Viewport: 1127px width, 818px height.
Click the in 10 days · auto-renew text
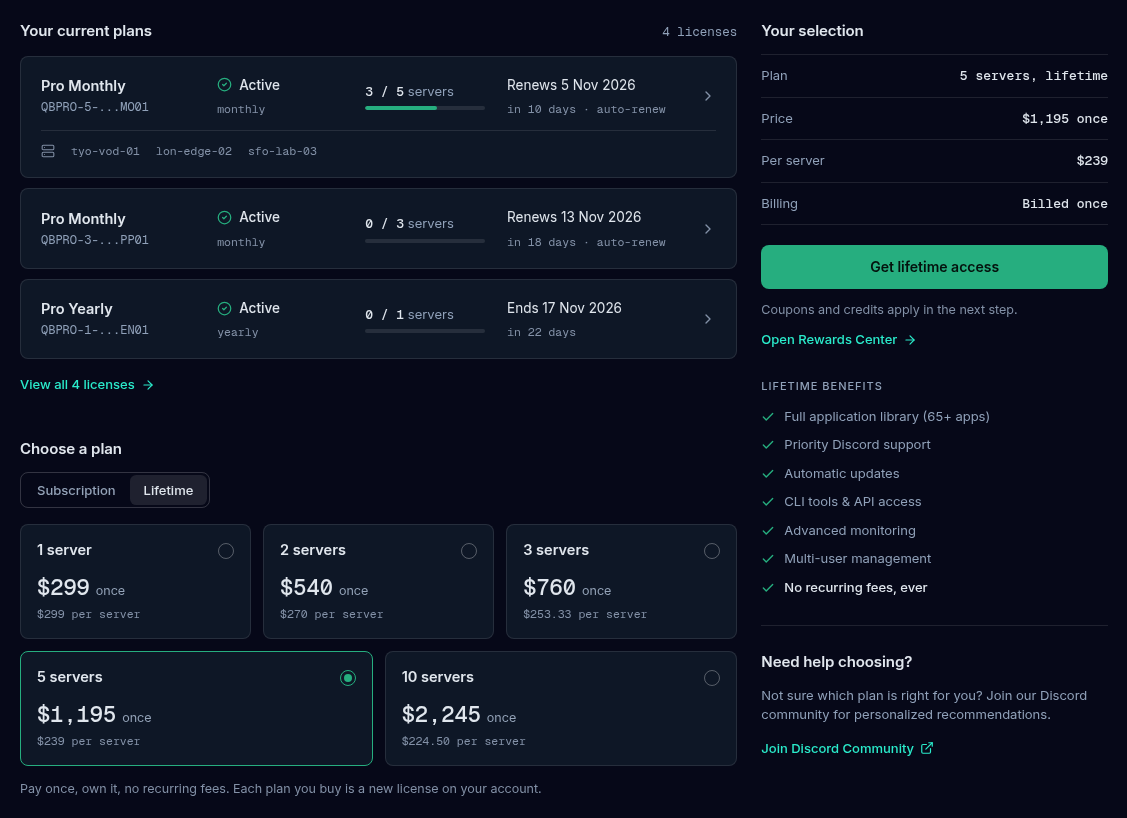[586, 109]
